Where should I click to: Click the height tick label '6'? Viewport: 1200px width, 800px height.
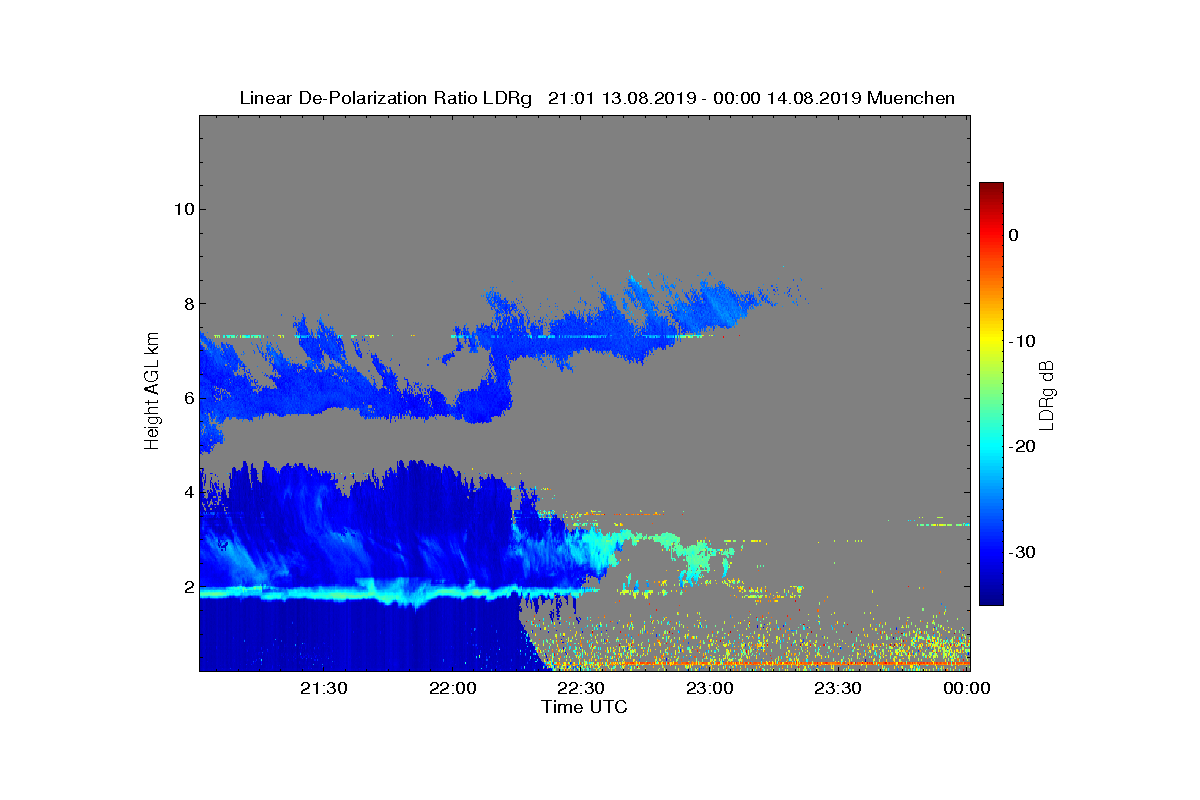tap(187, 398)
